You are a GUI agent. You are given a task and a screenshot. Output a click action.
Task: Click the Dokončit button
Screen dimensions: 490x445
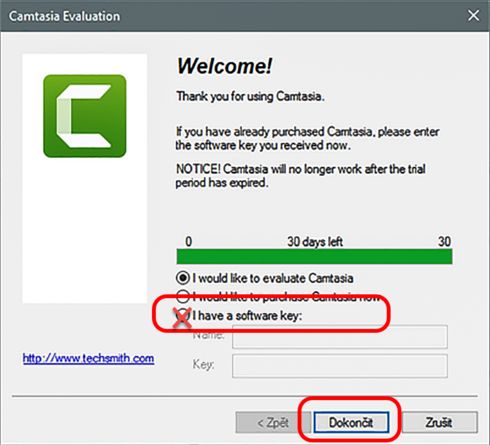pos(351,422)
